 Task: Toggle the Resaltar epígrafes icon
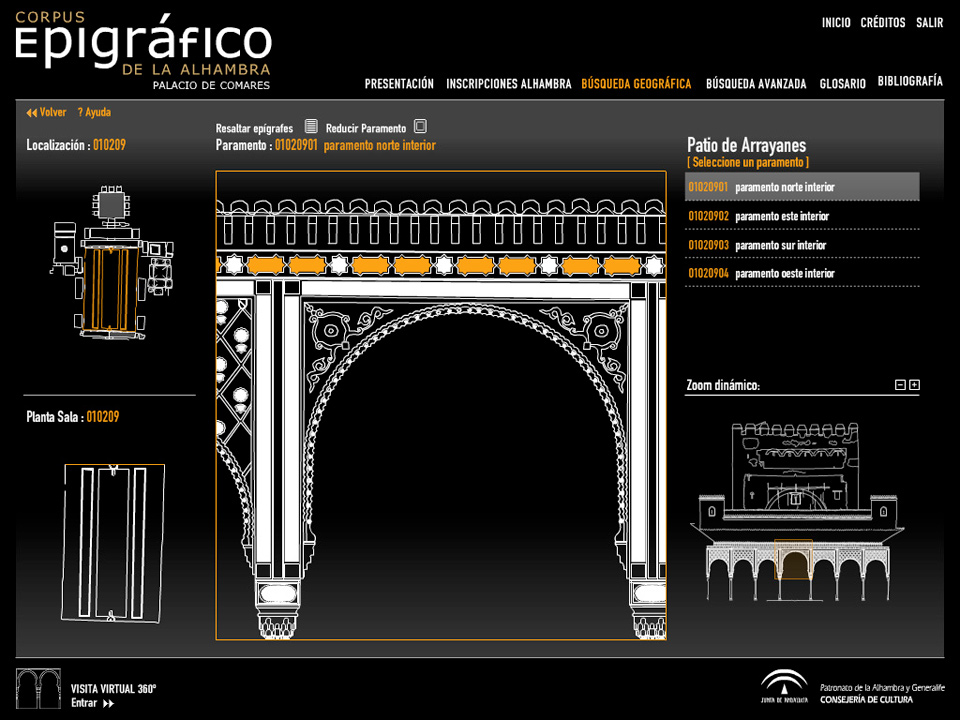pyautogui.click(x=311, y=127)
